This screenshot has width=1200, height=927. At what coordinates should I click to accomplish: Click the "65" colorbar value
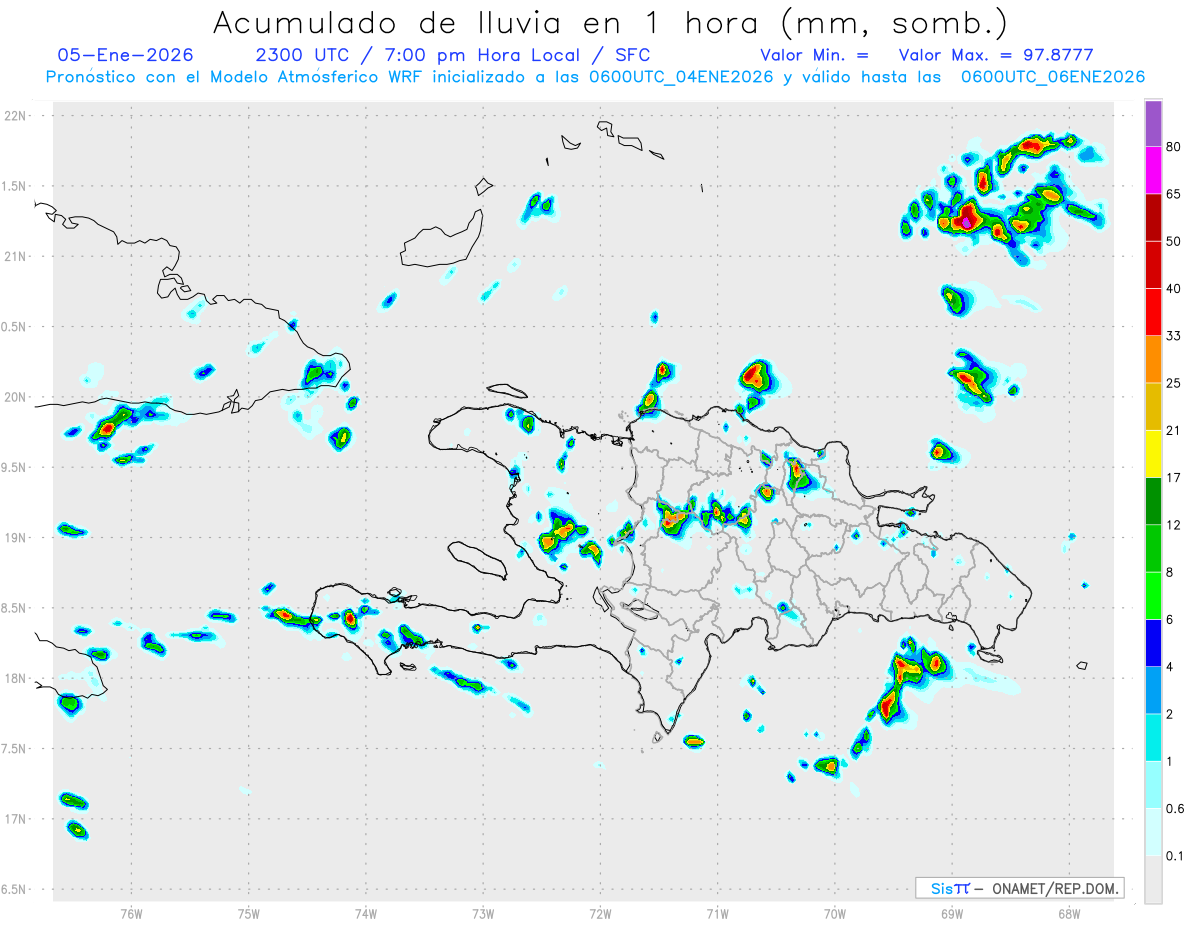pos(1174,194)
